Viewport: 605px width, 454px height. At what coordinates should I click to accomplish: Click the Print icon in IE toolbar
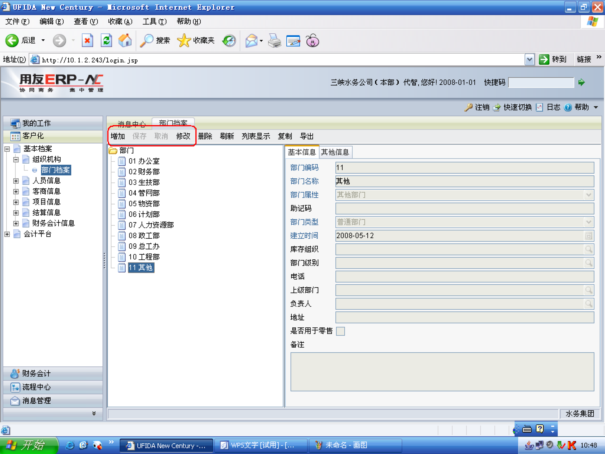[x=274, y=41]
